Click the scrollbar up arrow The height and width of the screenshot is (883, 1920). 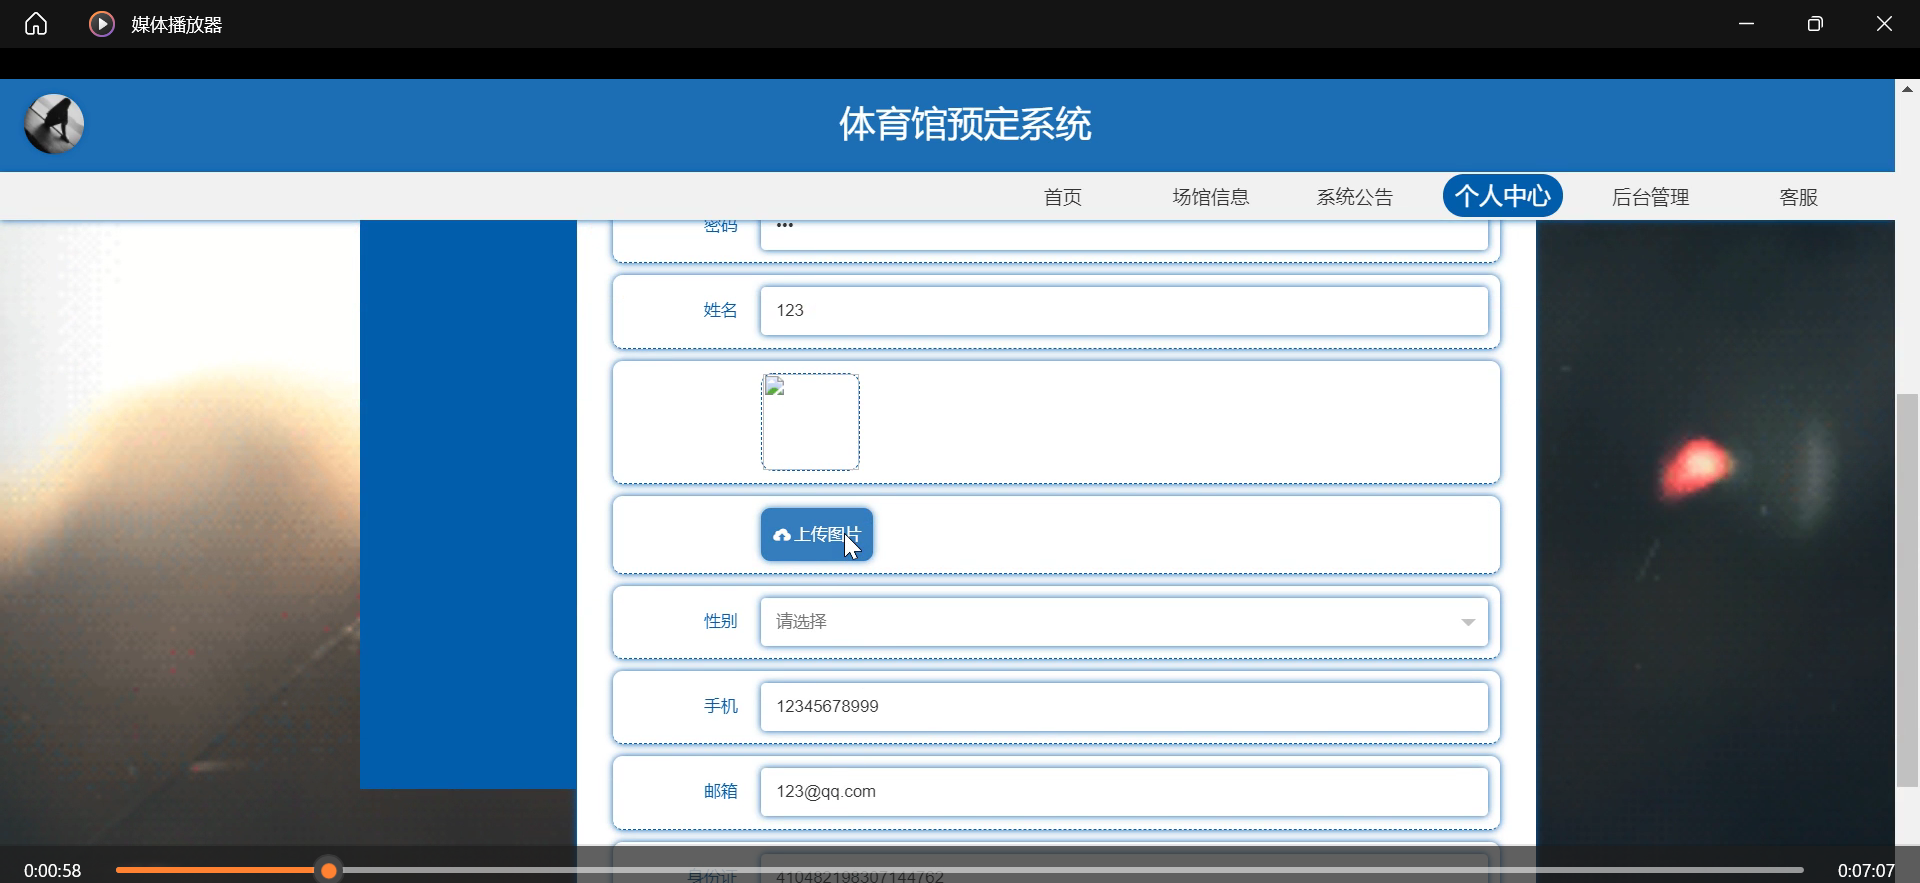coord(1907,89)
